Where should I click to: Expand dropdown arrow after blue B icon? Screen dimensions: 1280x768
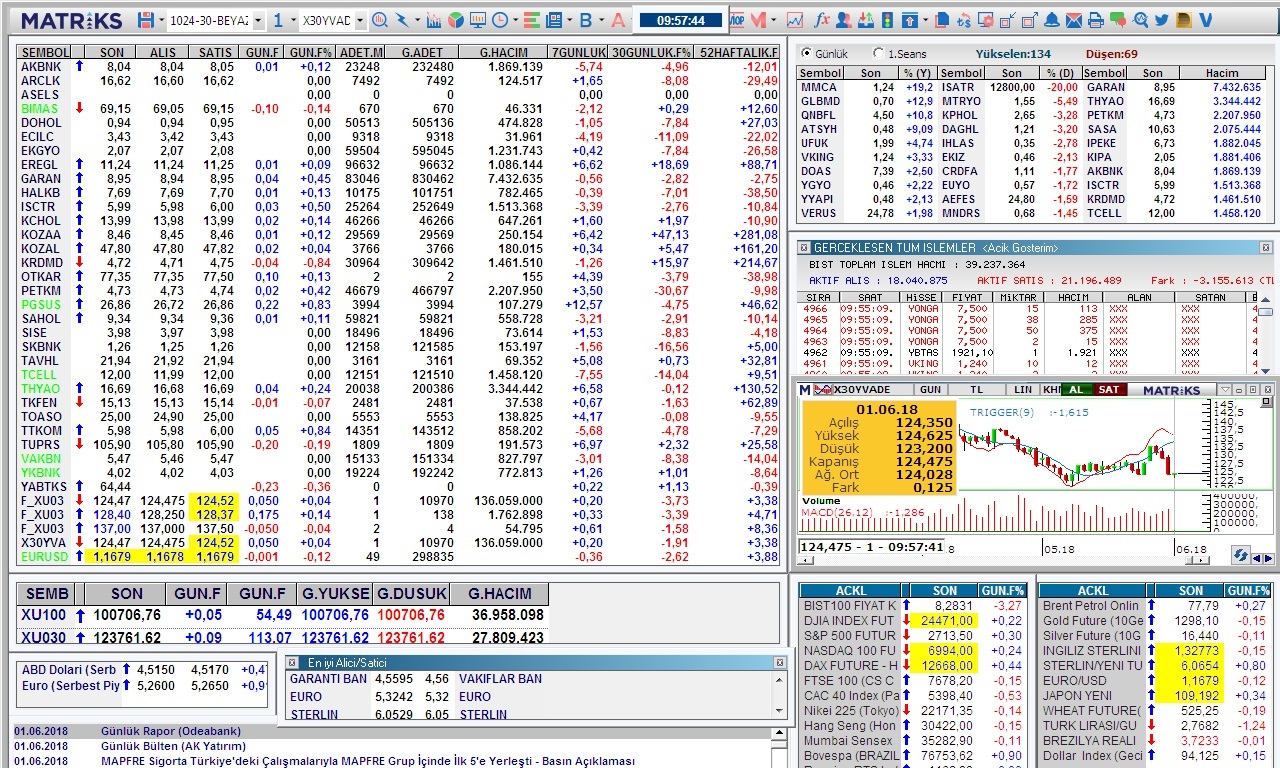coord(601,20)
